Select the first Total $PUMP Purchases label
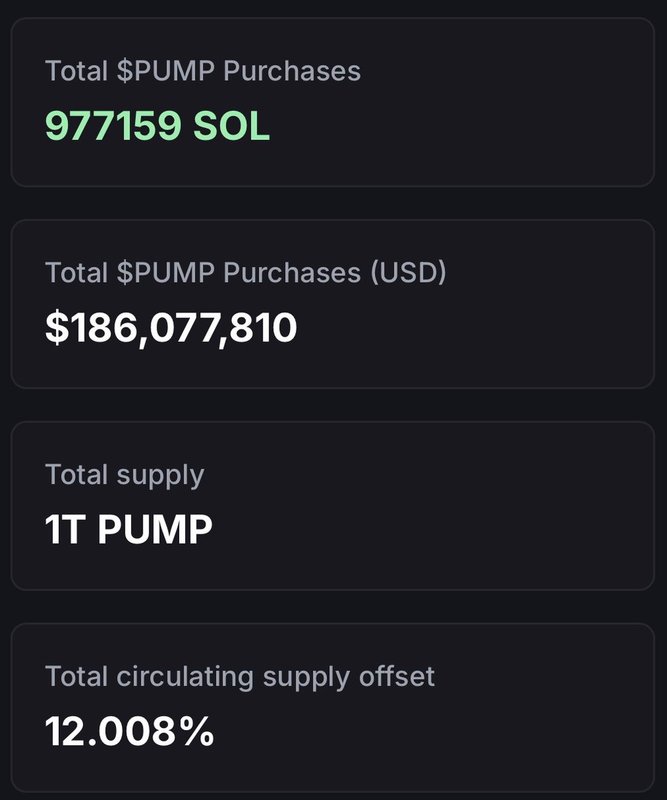 point(203,71)
